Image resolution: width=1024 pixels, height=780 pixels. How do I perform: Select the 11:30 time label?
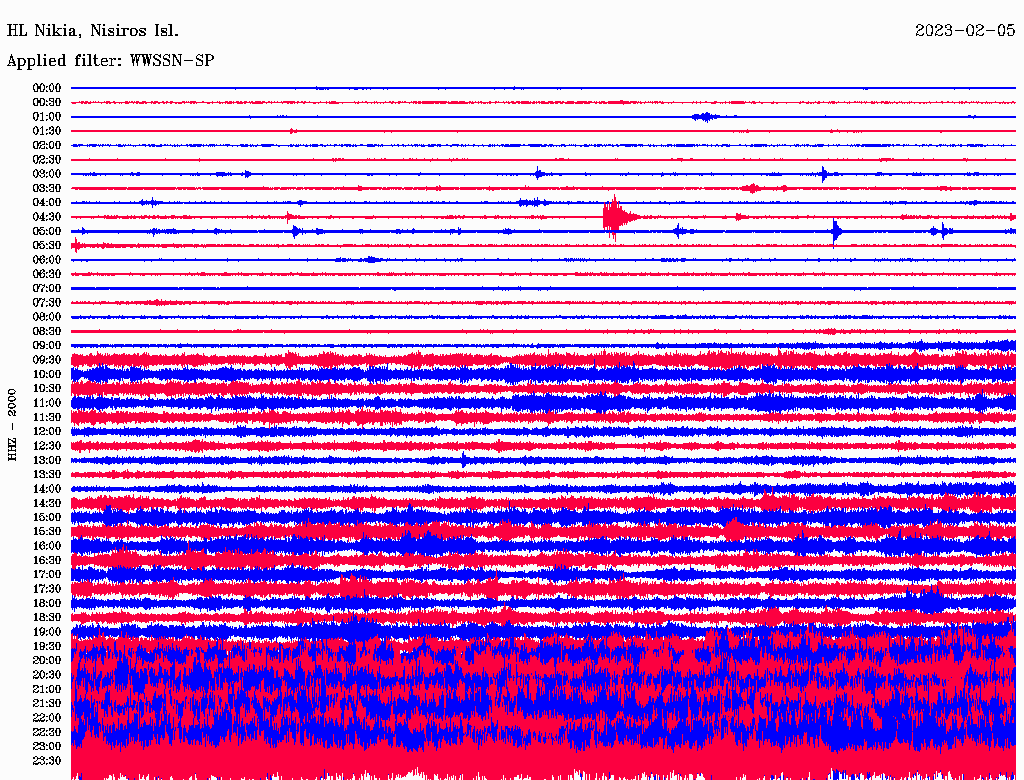tap(46, 417)
